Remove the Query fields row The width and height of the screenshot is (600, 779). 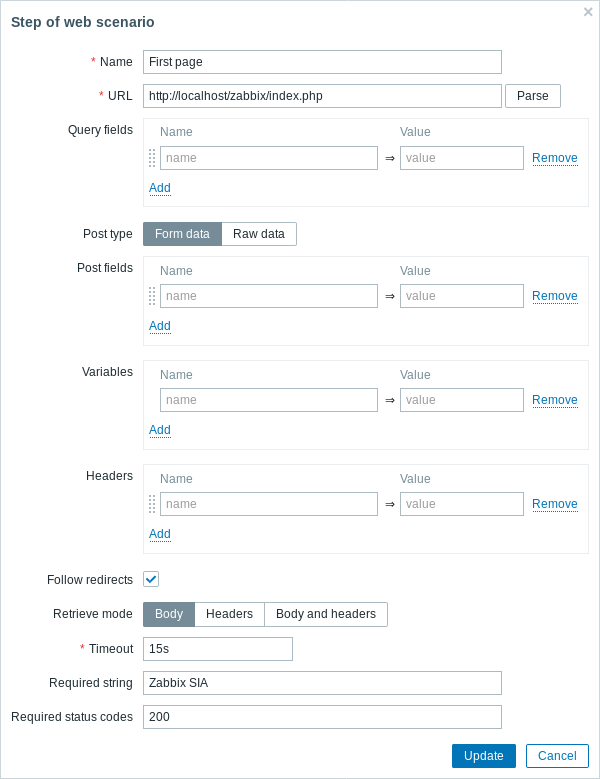[554, 158]
